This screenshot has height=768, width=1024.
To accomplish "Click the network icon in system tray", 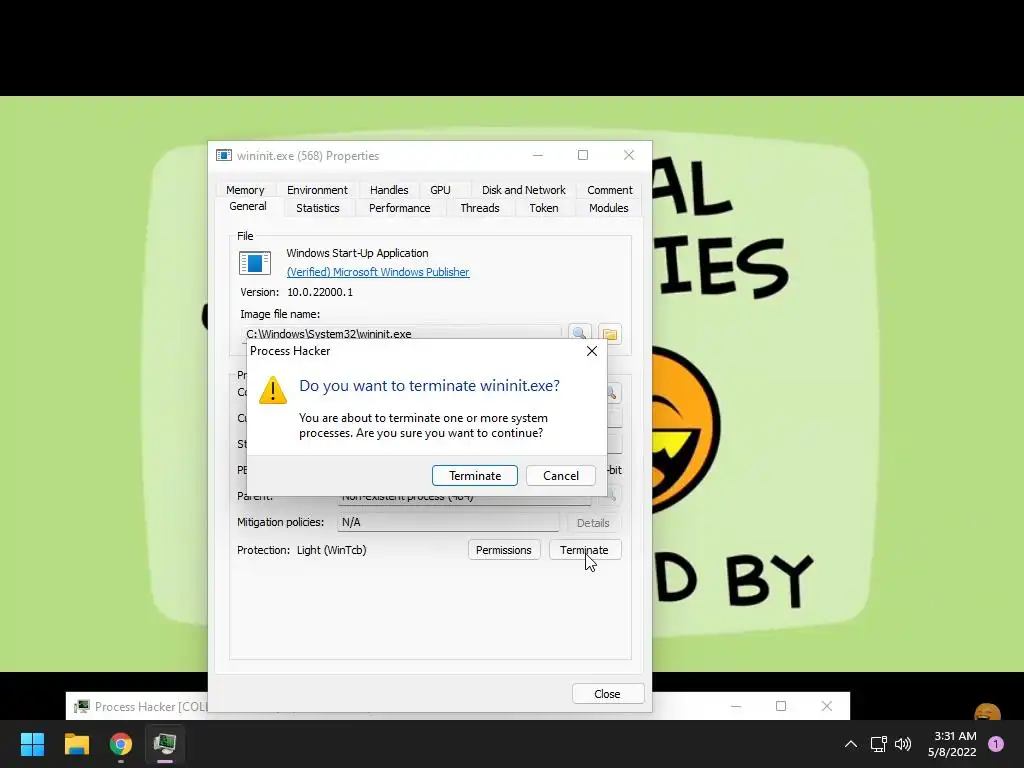I will pos(879,744).
